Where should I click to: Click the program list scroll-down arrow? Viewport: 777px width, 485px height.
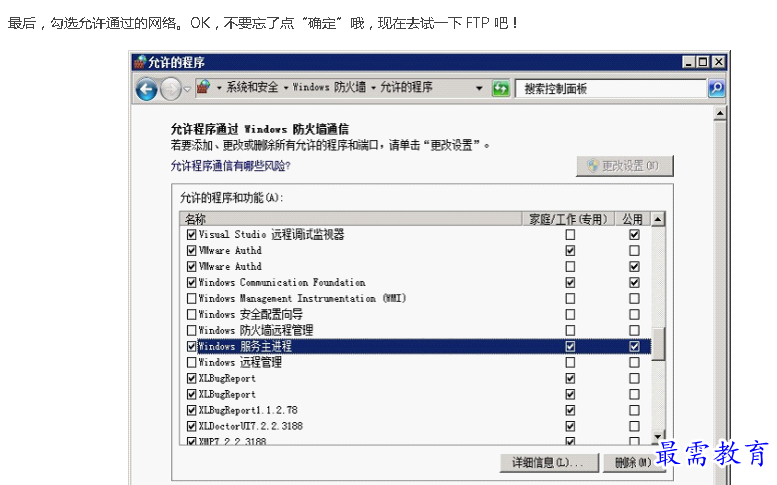point(658,436)
